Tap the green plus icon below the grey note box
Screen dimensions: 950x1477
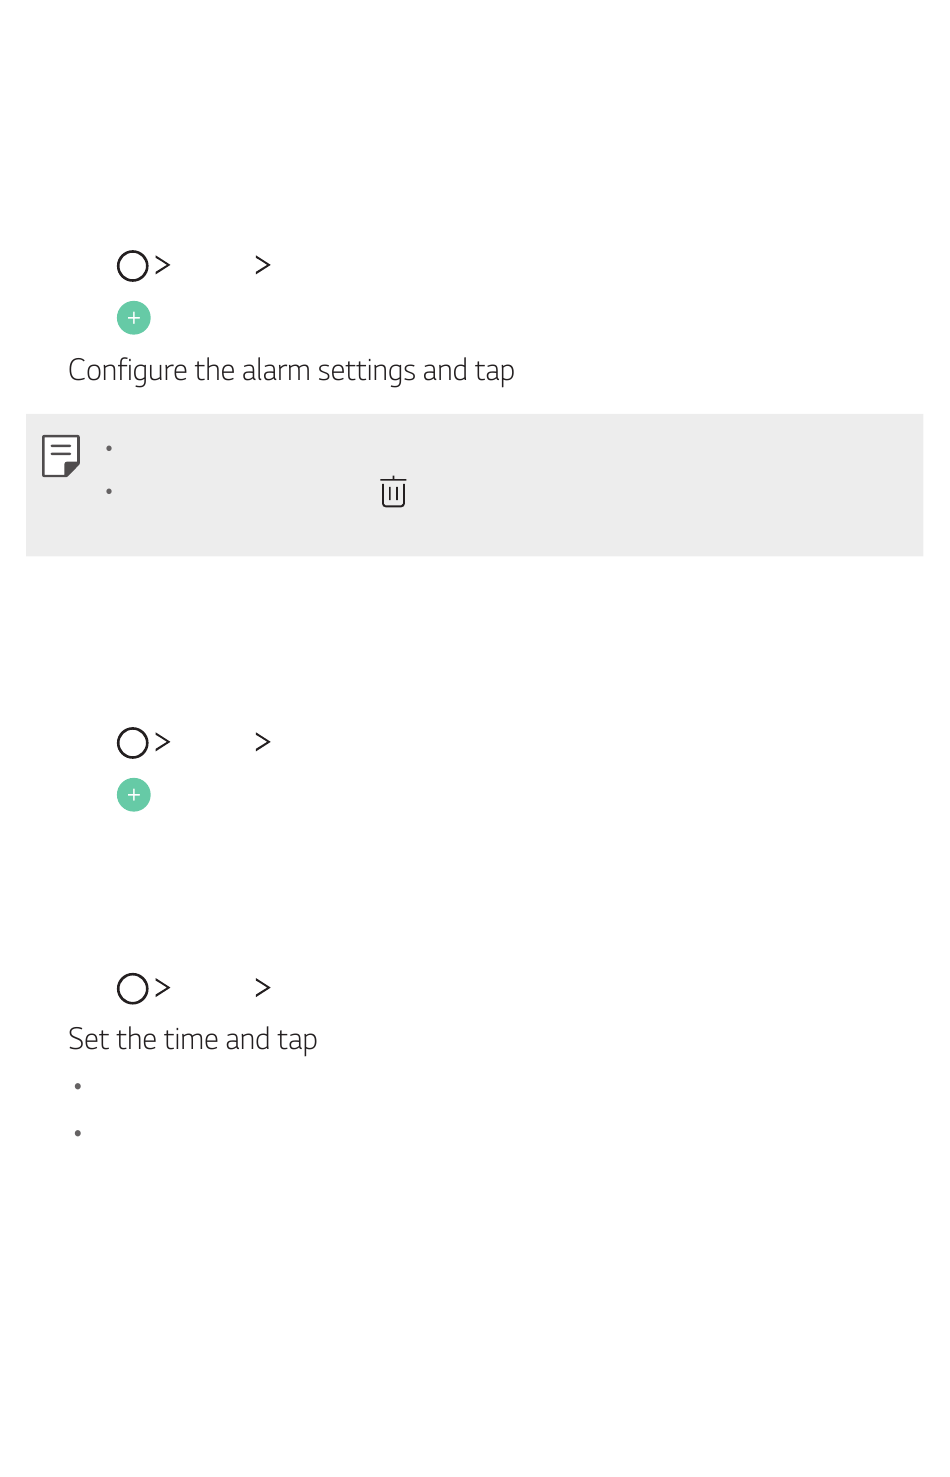click(134, 795)
